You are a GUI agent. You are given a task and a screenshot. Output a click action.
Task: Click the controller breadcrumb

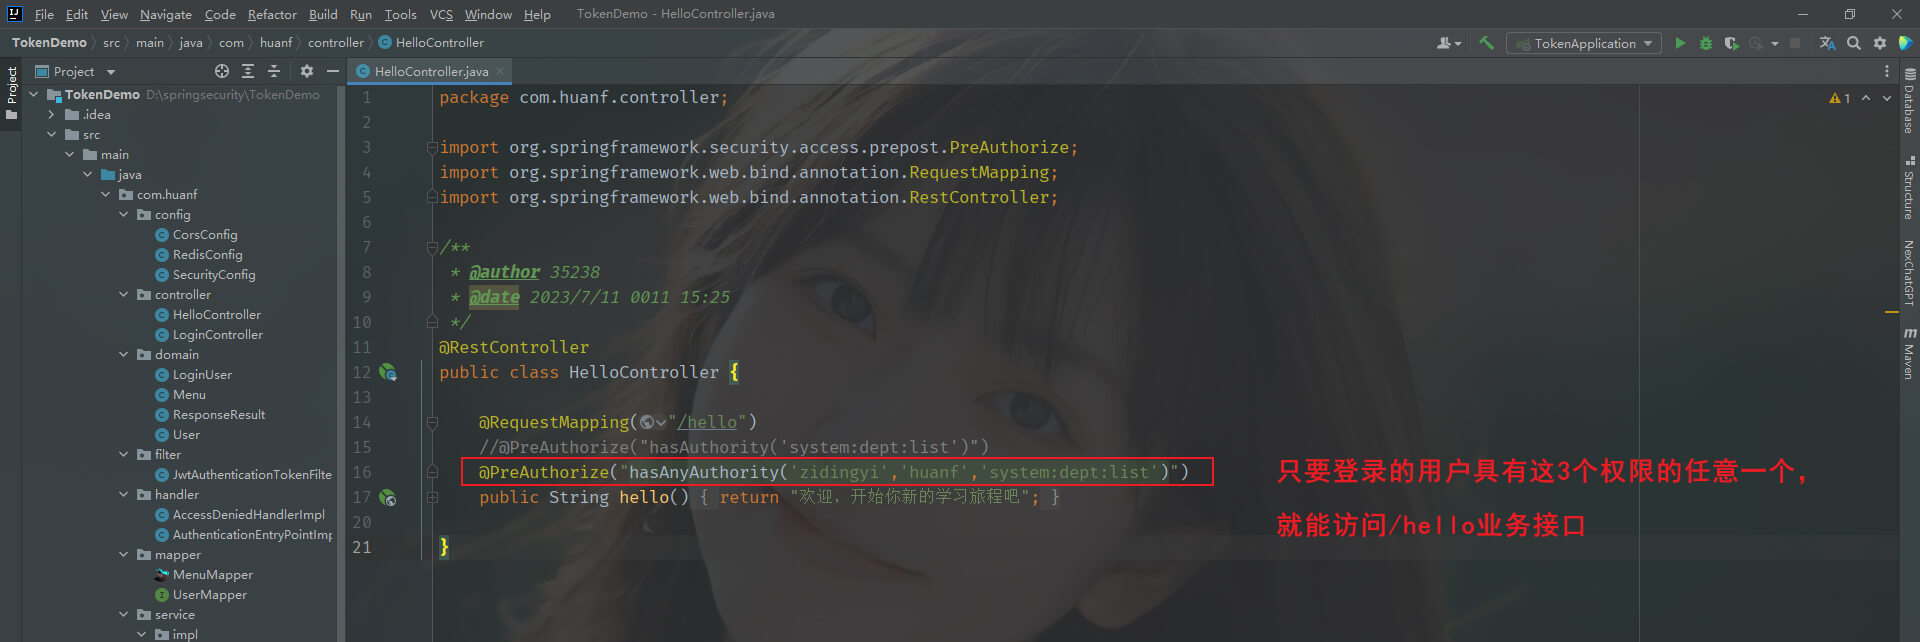pyautogui.click(x=335, y=43)
